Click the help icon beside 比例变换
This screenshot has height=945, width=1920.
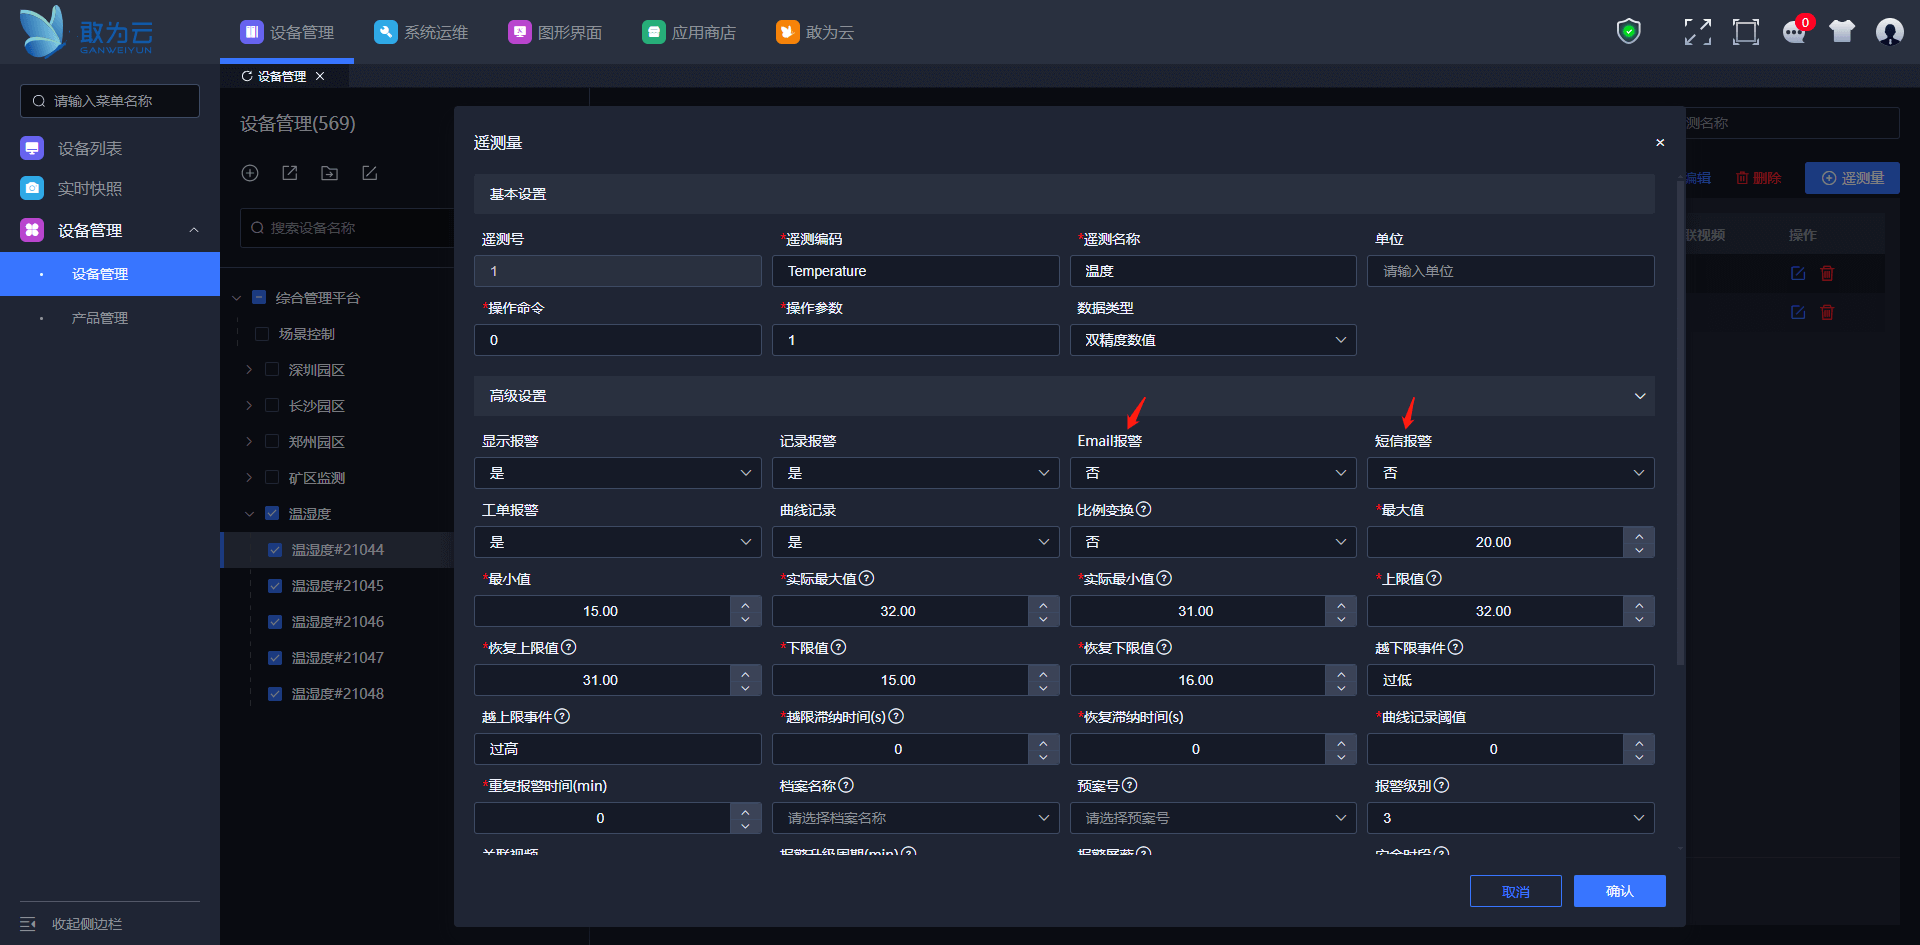coord(1144,510)
